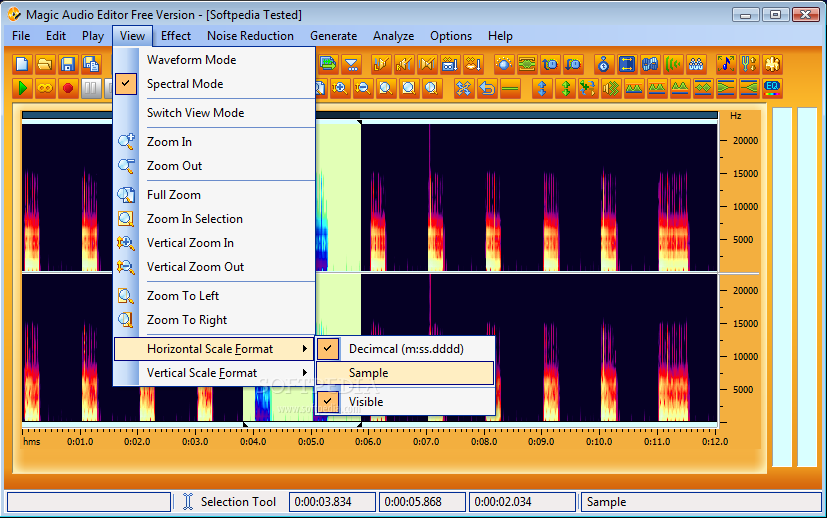Choose Vertical Zoom Out menu entry
The width and height of the screenshot is (827, 518).
(215, 267)
